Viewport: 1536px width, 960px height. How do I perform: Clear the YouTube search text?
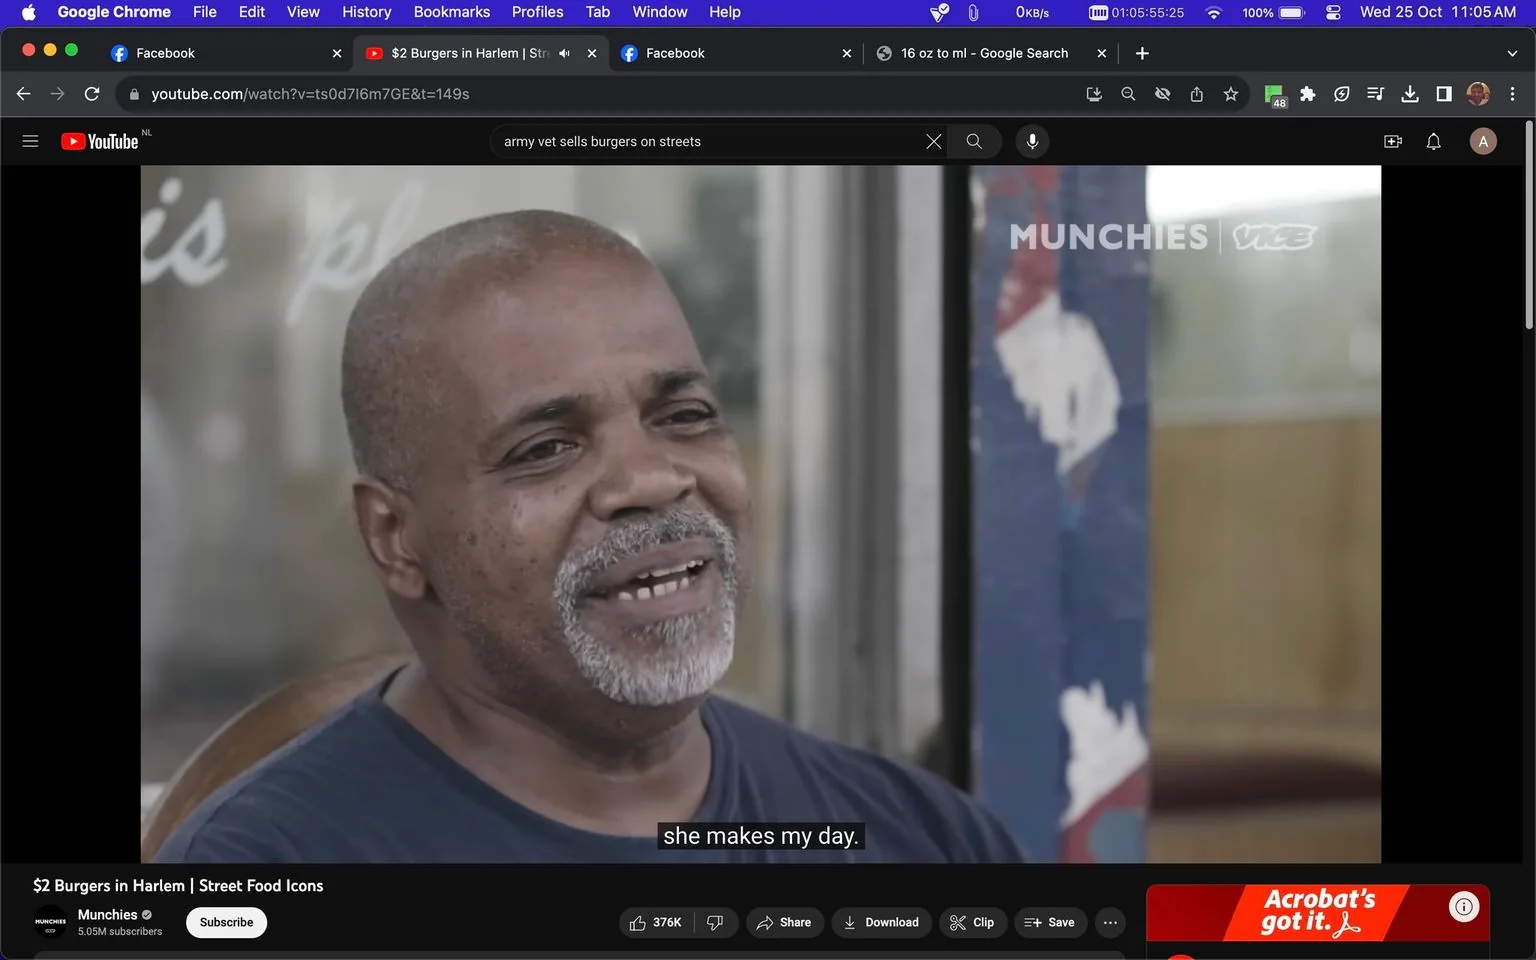933,142
